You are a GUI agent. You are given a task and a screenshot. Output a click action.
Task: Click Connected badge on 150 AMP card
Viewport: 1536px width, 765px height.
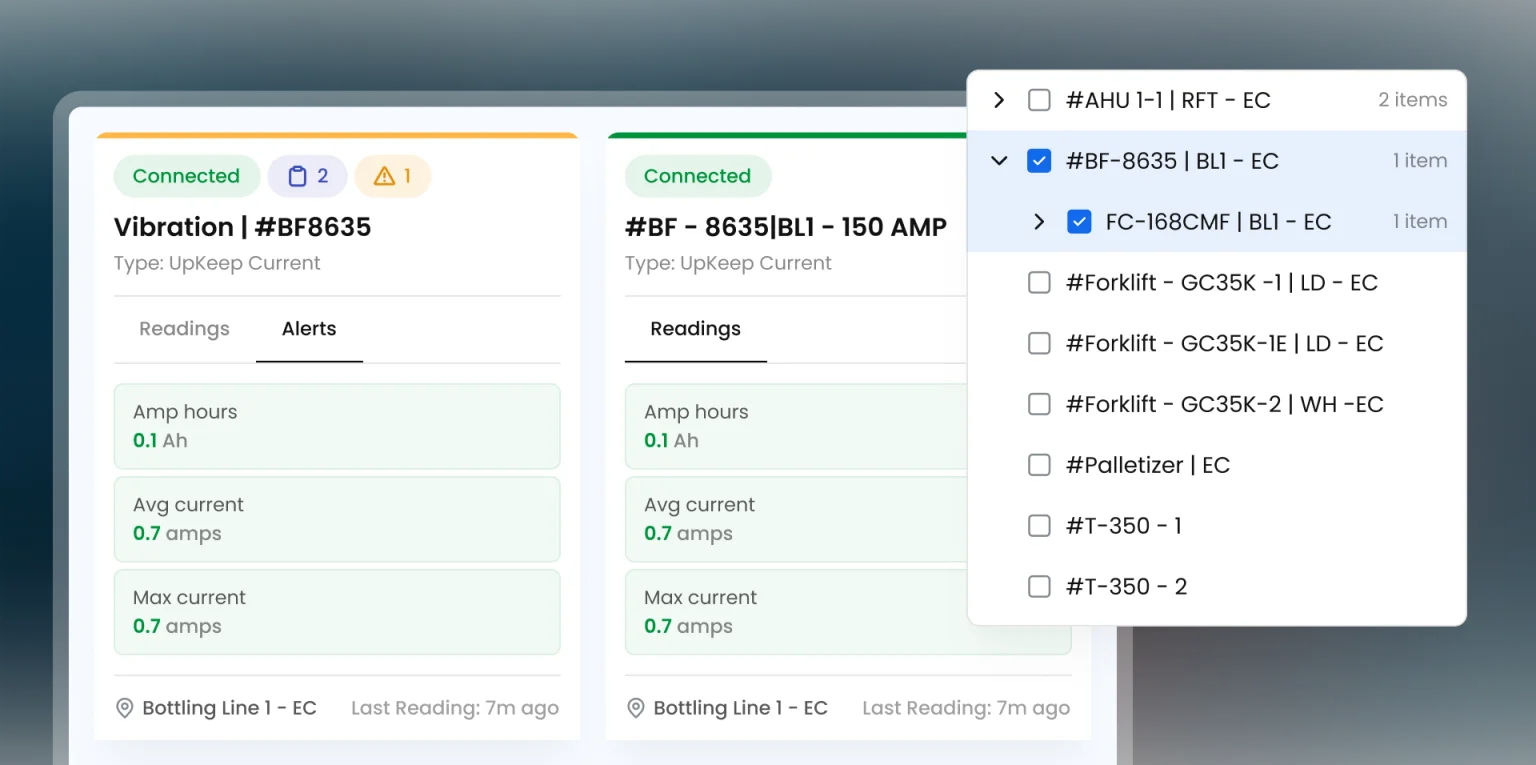tap(697, 176)
